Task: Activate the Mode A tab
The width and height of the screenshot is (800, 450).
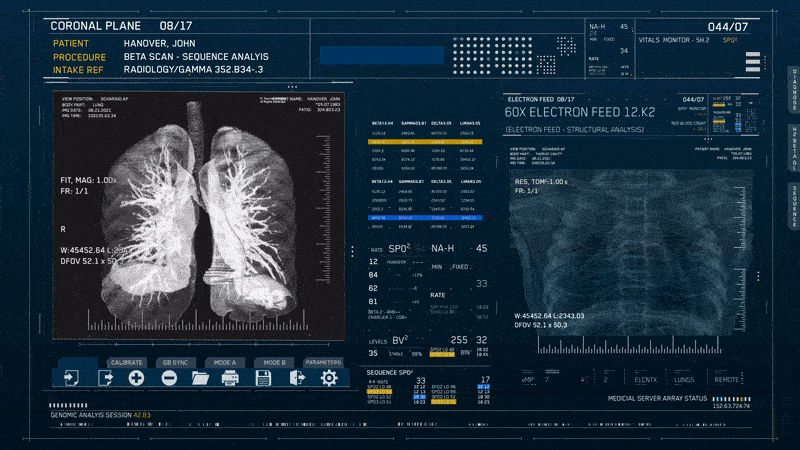Action: point(225,362)
